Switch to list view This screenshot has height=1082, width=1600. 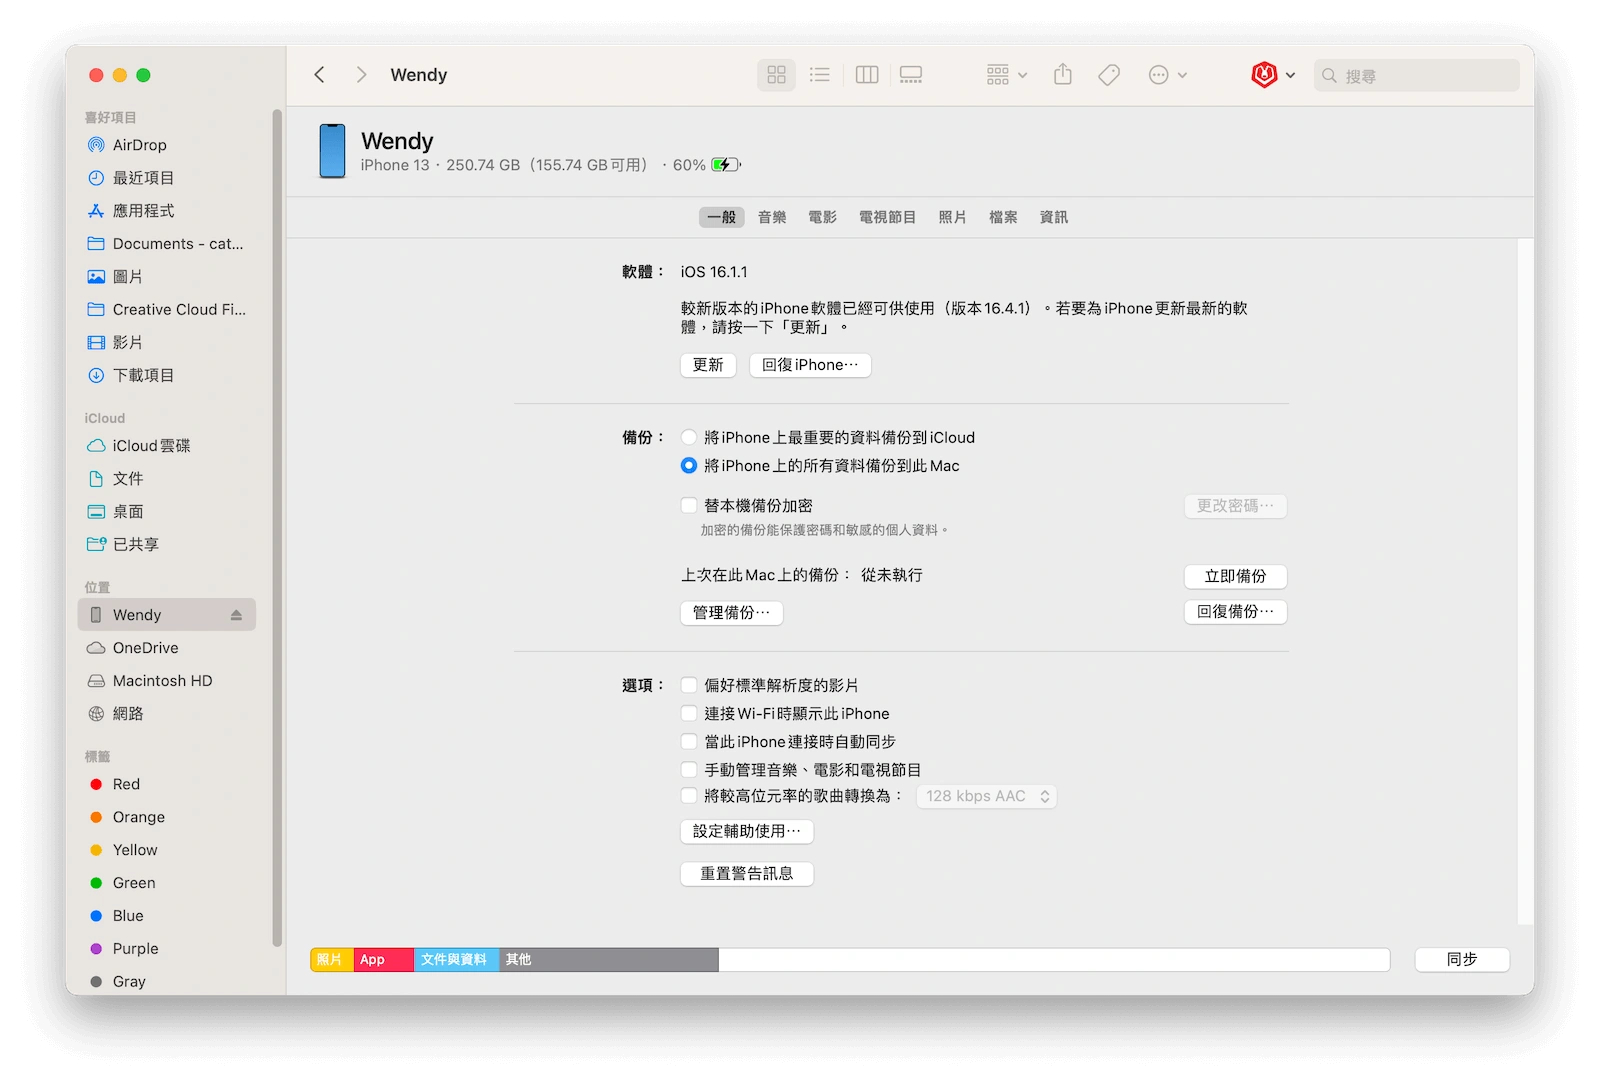tap(819, 75)
